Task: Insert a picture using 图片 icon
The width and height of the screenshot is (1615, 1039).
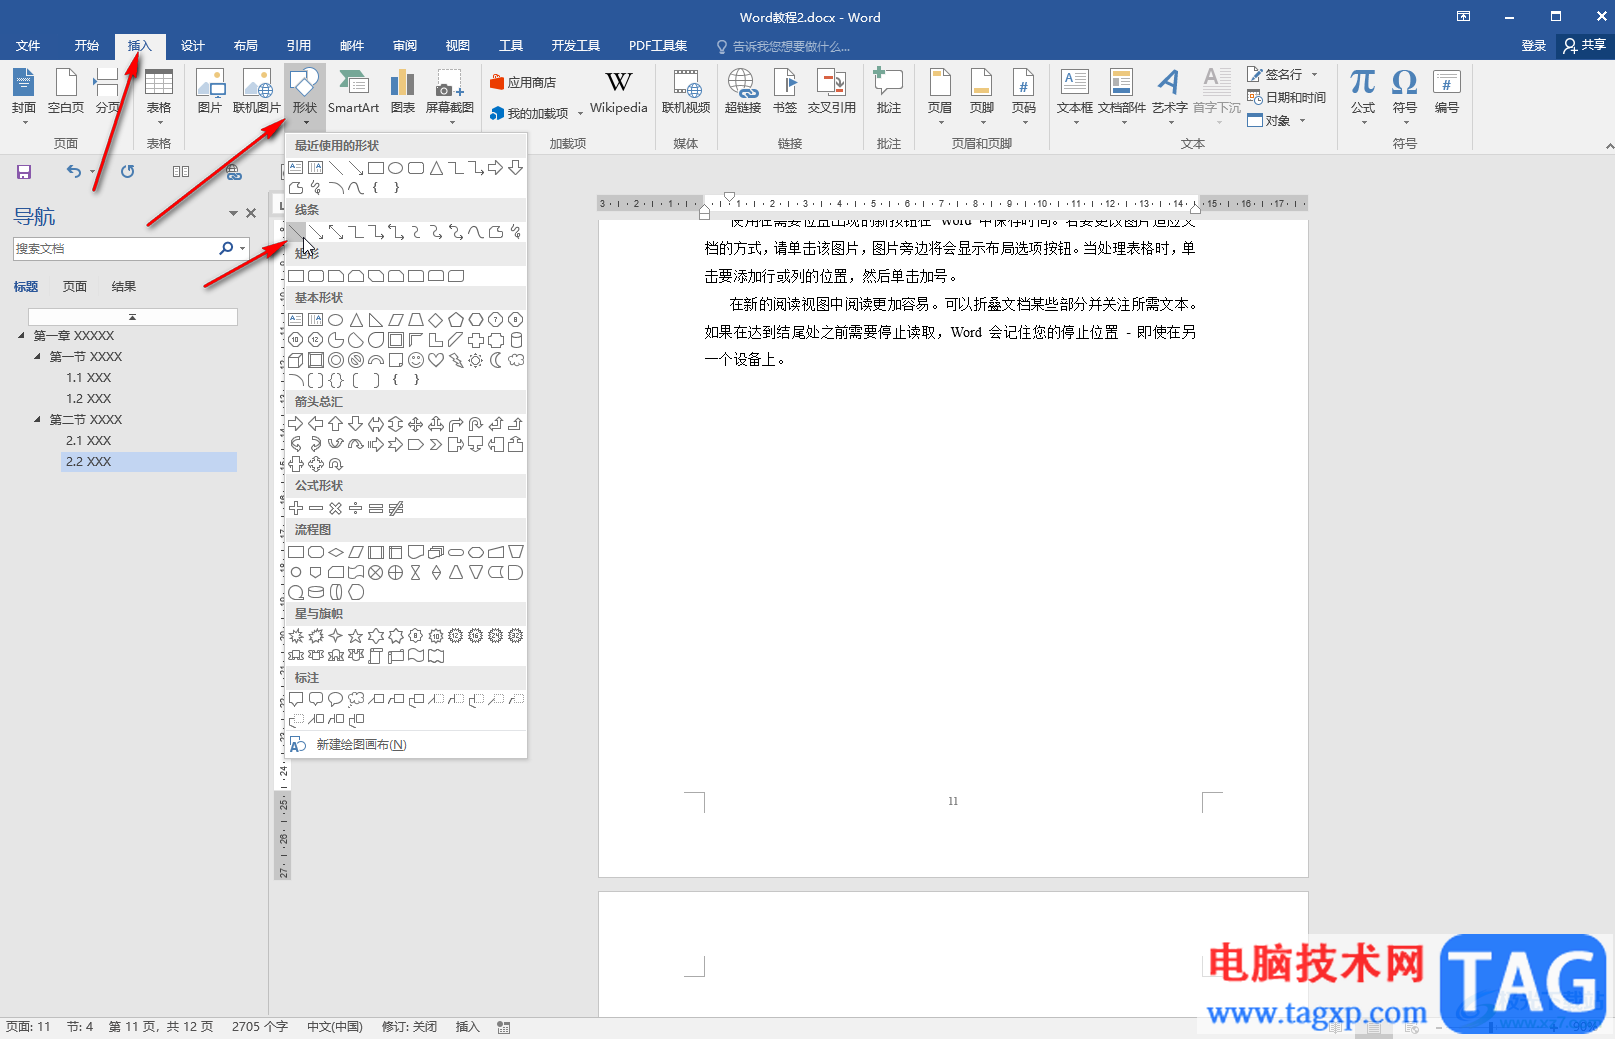Action: click(209, 91)
